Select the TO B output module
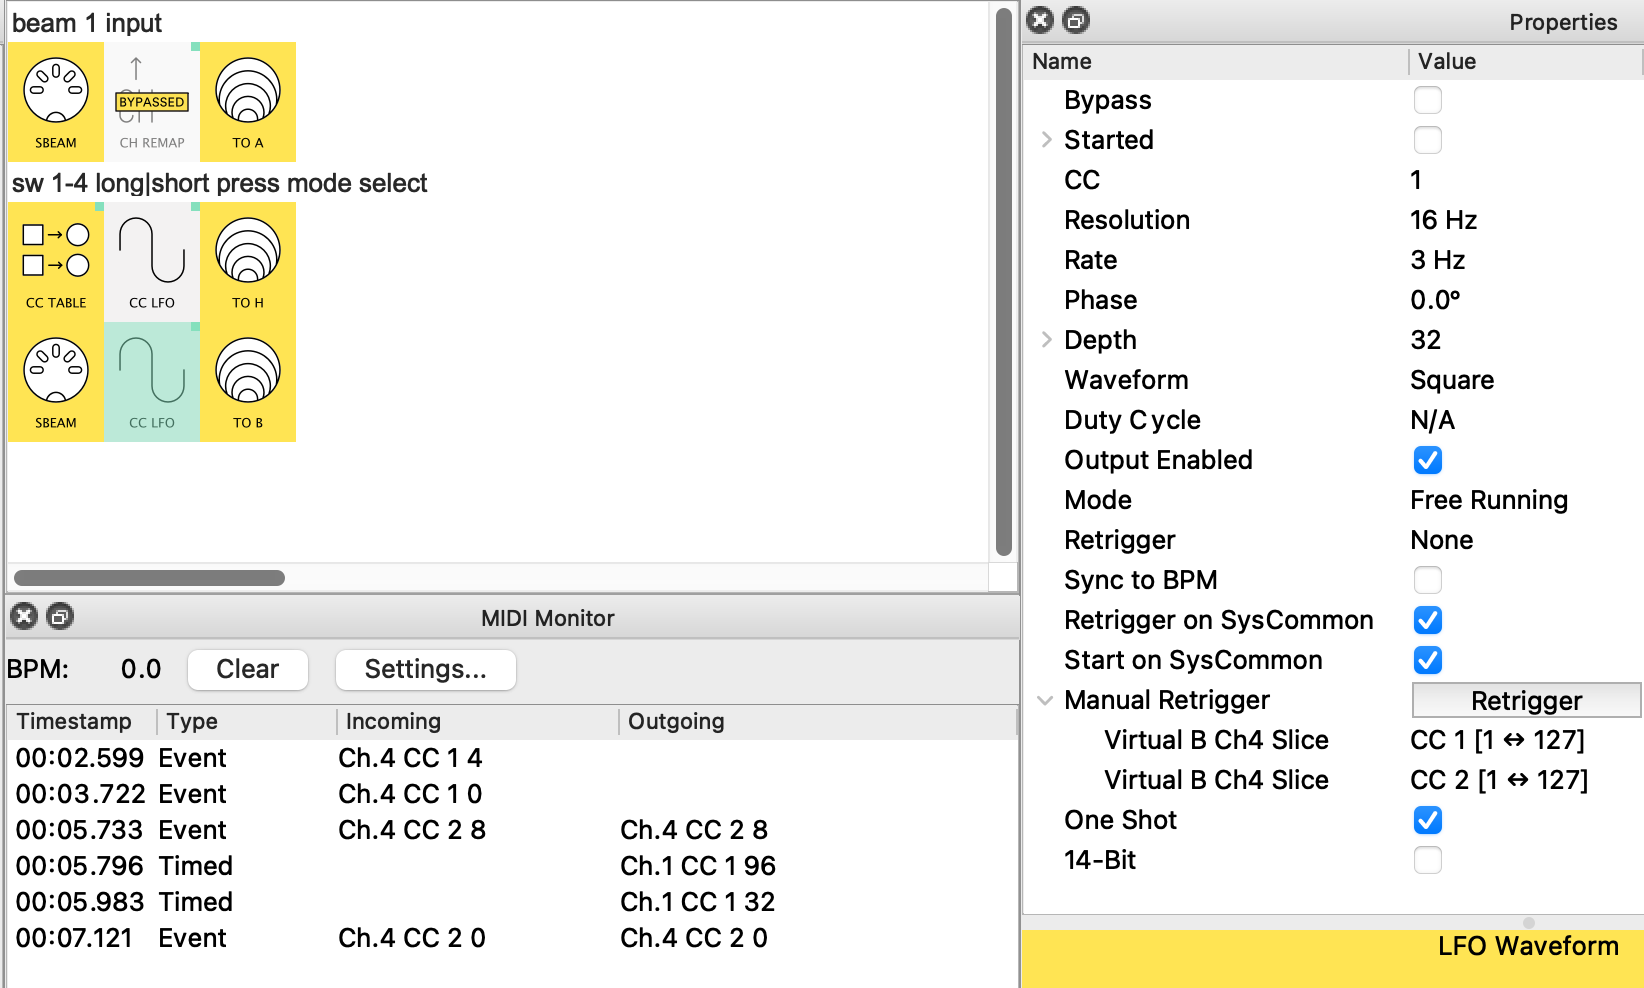Image resolution: width=1644 pixels, height=988 pixels. pyautogui.click(x=248, y=382)
